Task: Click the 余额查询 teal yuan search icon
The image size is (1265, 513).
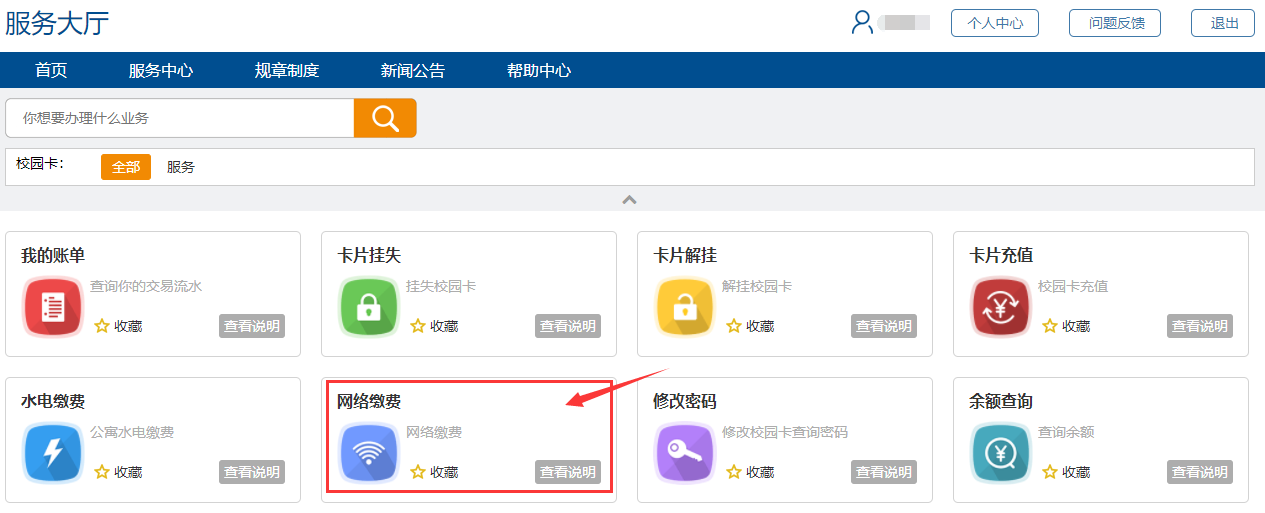Action: click(1001, 454)
